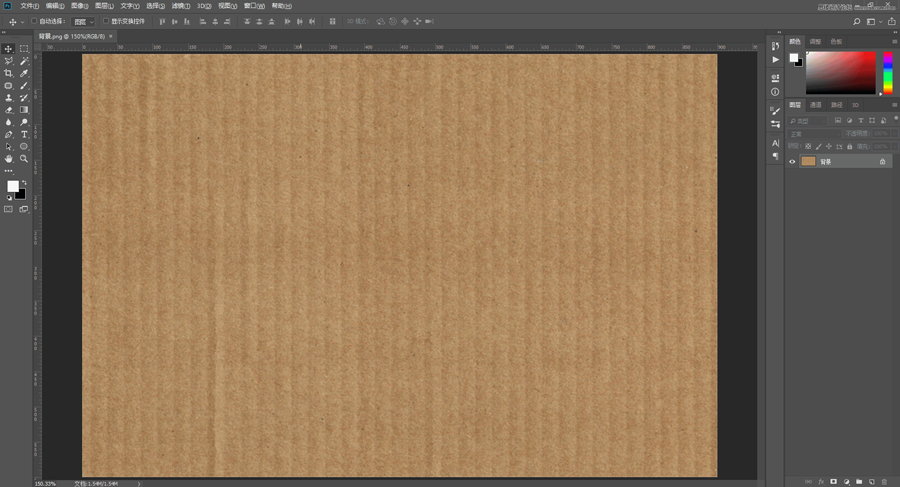
Task: Switch to the Channels tab
Action: (x=816, y=105)
